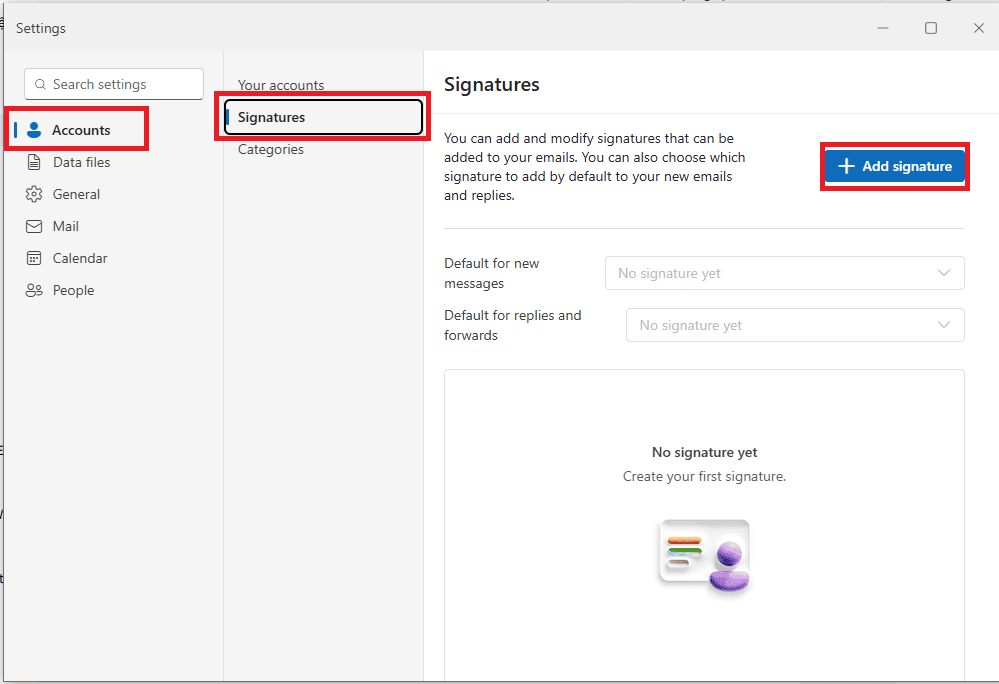999x684 pixels.
Task: Click the Data files document icon
Action: [34, 162]
